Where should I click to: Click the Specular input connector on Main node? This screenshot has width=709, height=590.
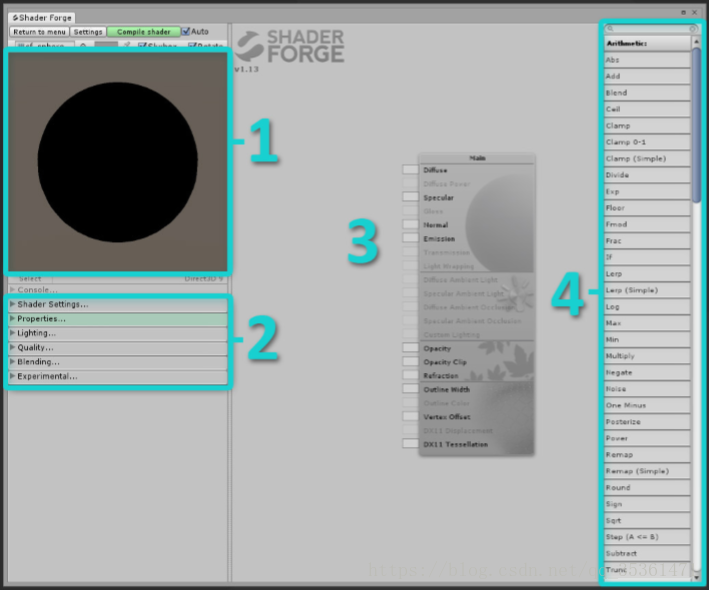click(x=410, y=197)
